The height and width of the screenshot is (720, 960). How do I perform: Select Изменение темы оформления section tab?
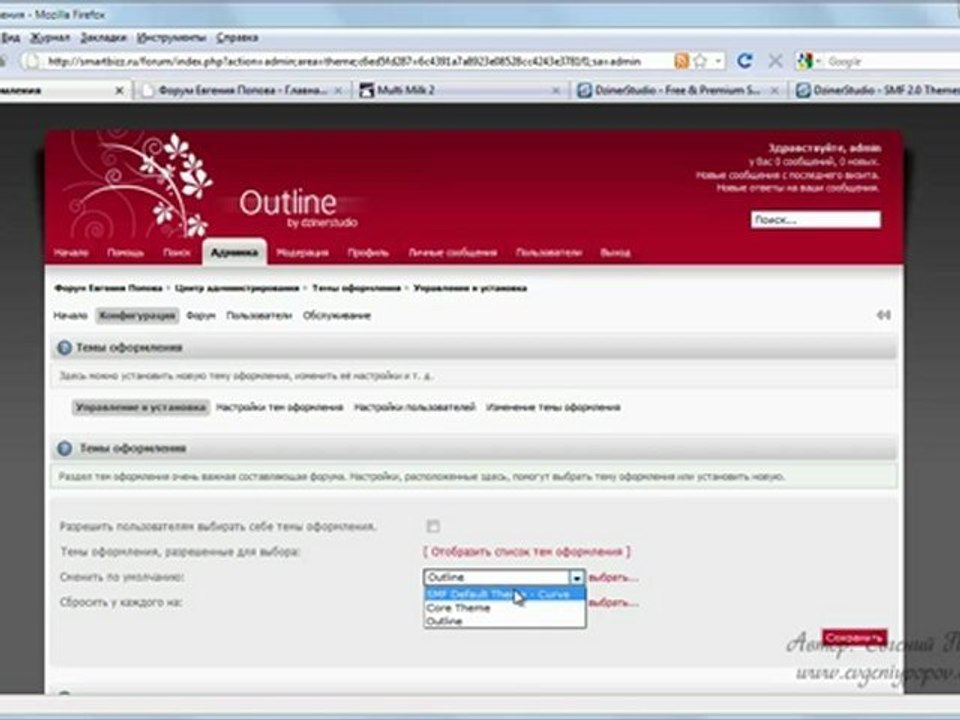point(553,407)
